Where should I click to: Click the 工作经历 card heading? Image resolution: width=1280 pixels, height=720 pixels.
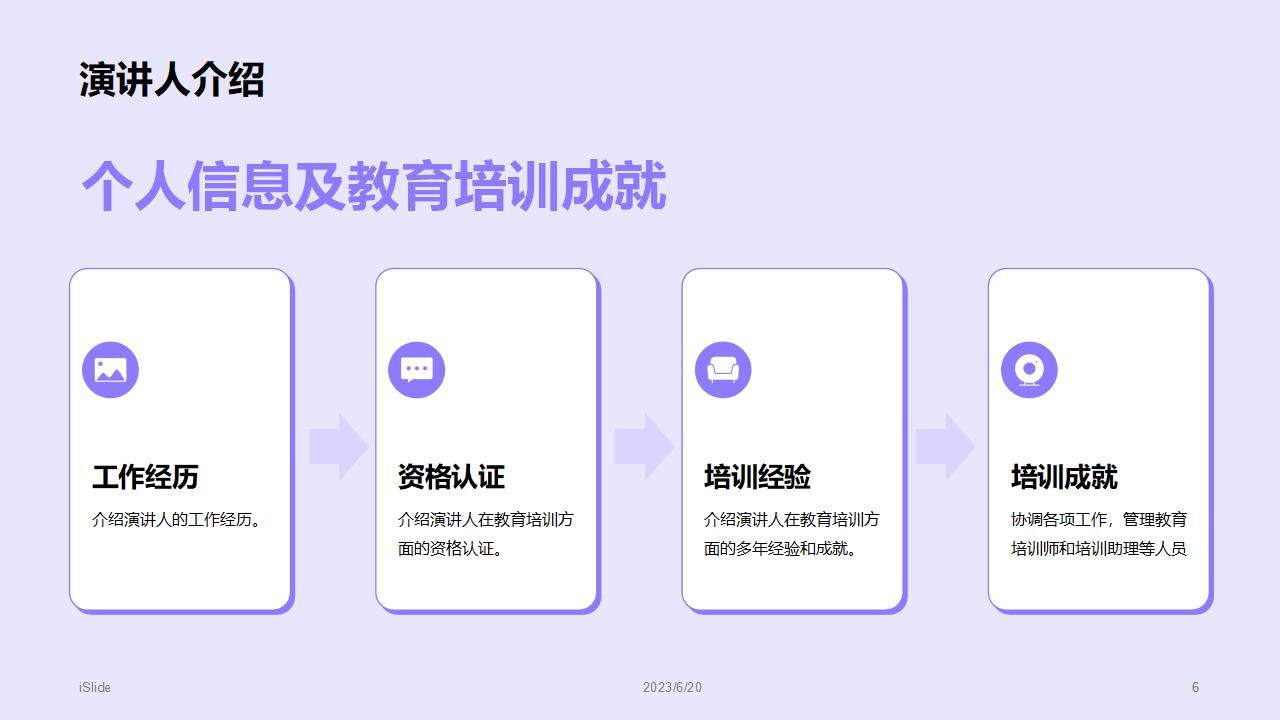pos(145,477)
